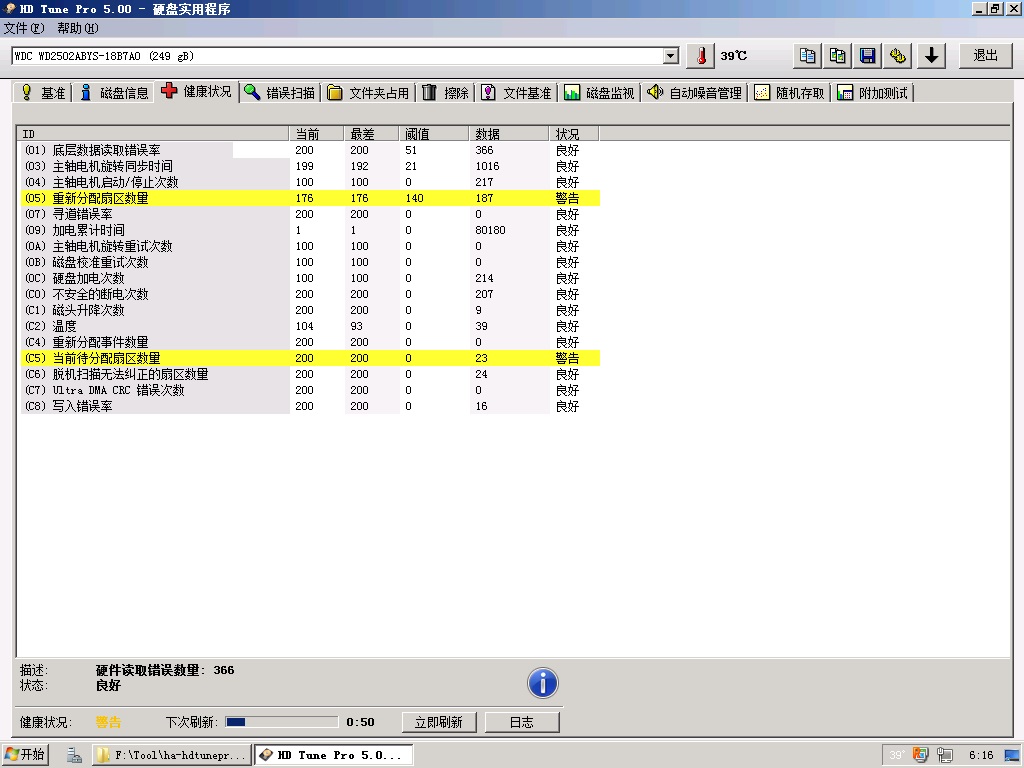Select the (C7) Ultra DMA CRC 错误次数 row

pos(310,390)
